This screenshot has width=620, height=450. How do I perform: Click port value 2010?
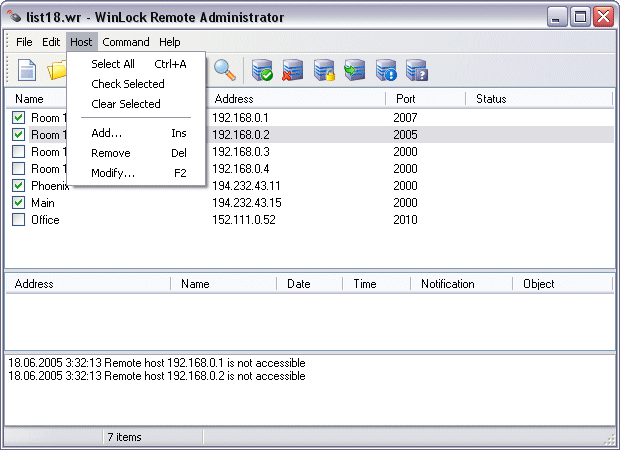point(405,220)
